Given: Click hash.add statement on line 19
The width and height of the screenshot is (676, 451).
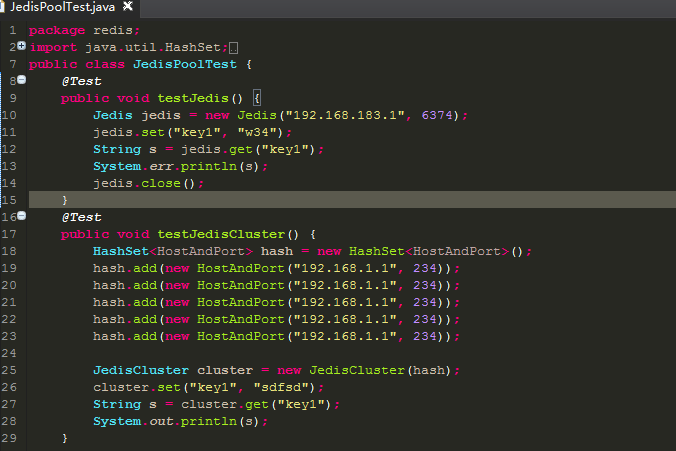Looking at the screenshot, I should (276, 268).
